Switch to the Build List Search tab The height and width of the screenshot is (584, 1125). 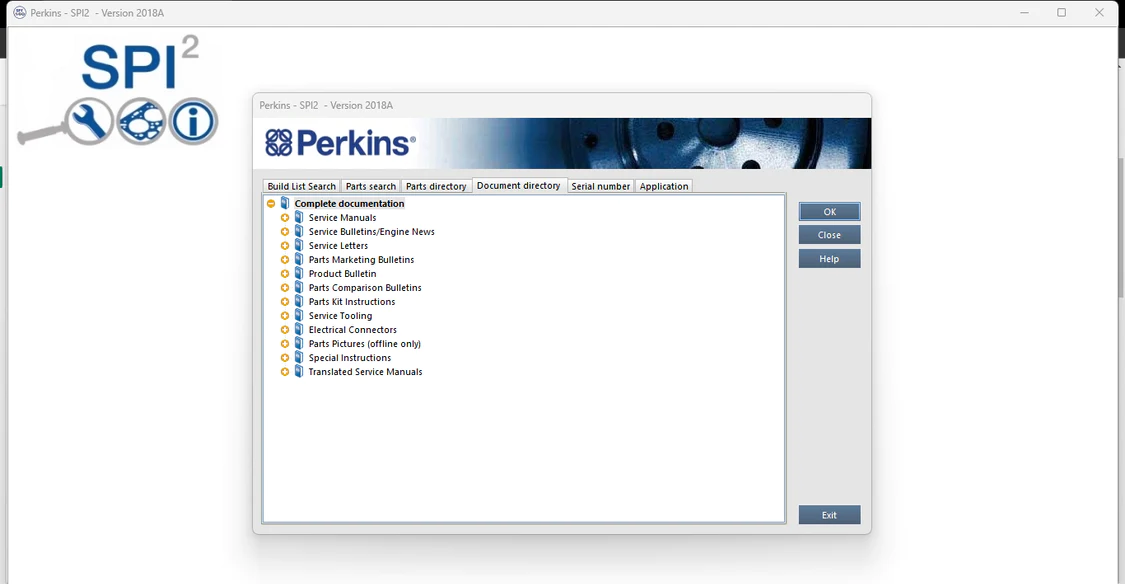click(x=302, y=186)
